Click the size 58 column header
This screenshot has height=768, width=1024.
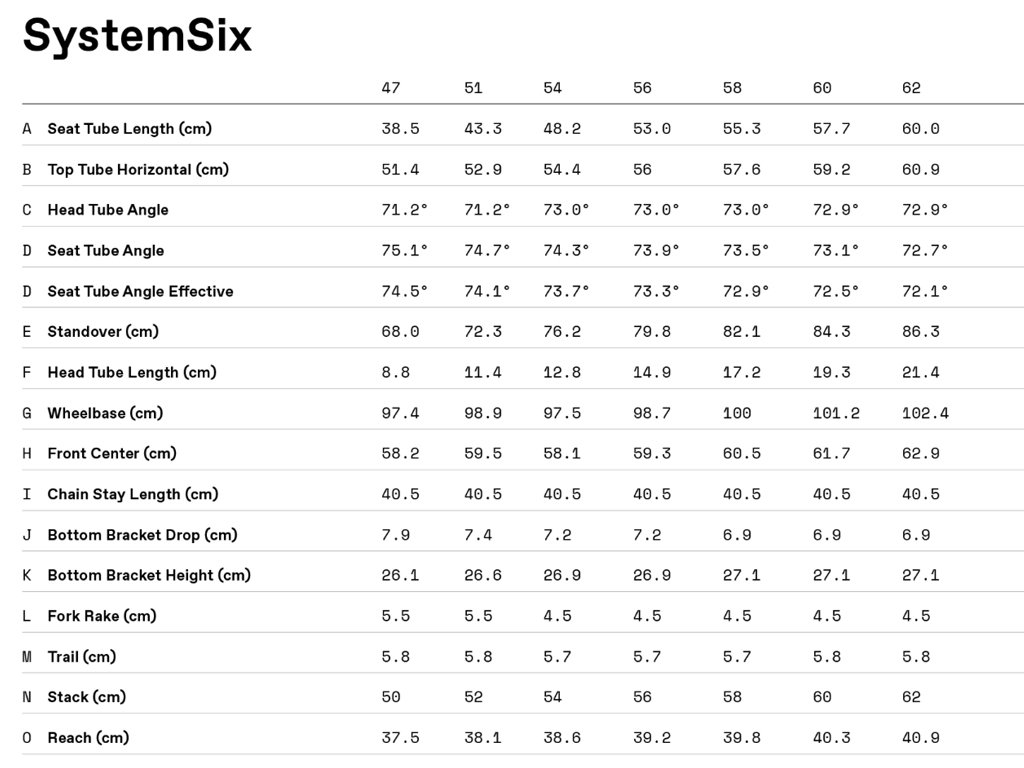click(x=733, y=88)
